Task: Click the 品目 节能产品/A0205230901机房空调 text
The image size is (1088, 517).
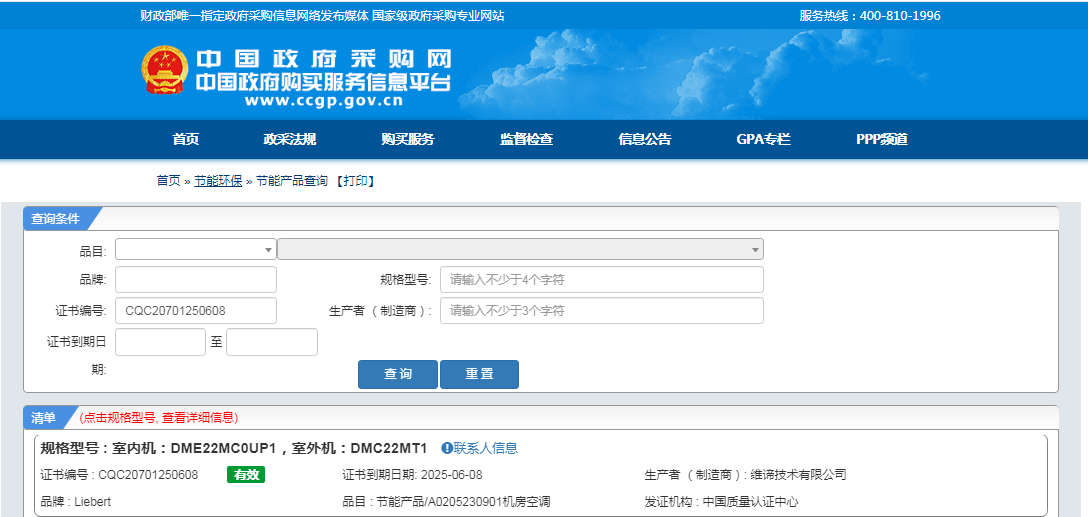Action: (446, 502)
